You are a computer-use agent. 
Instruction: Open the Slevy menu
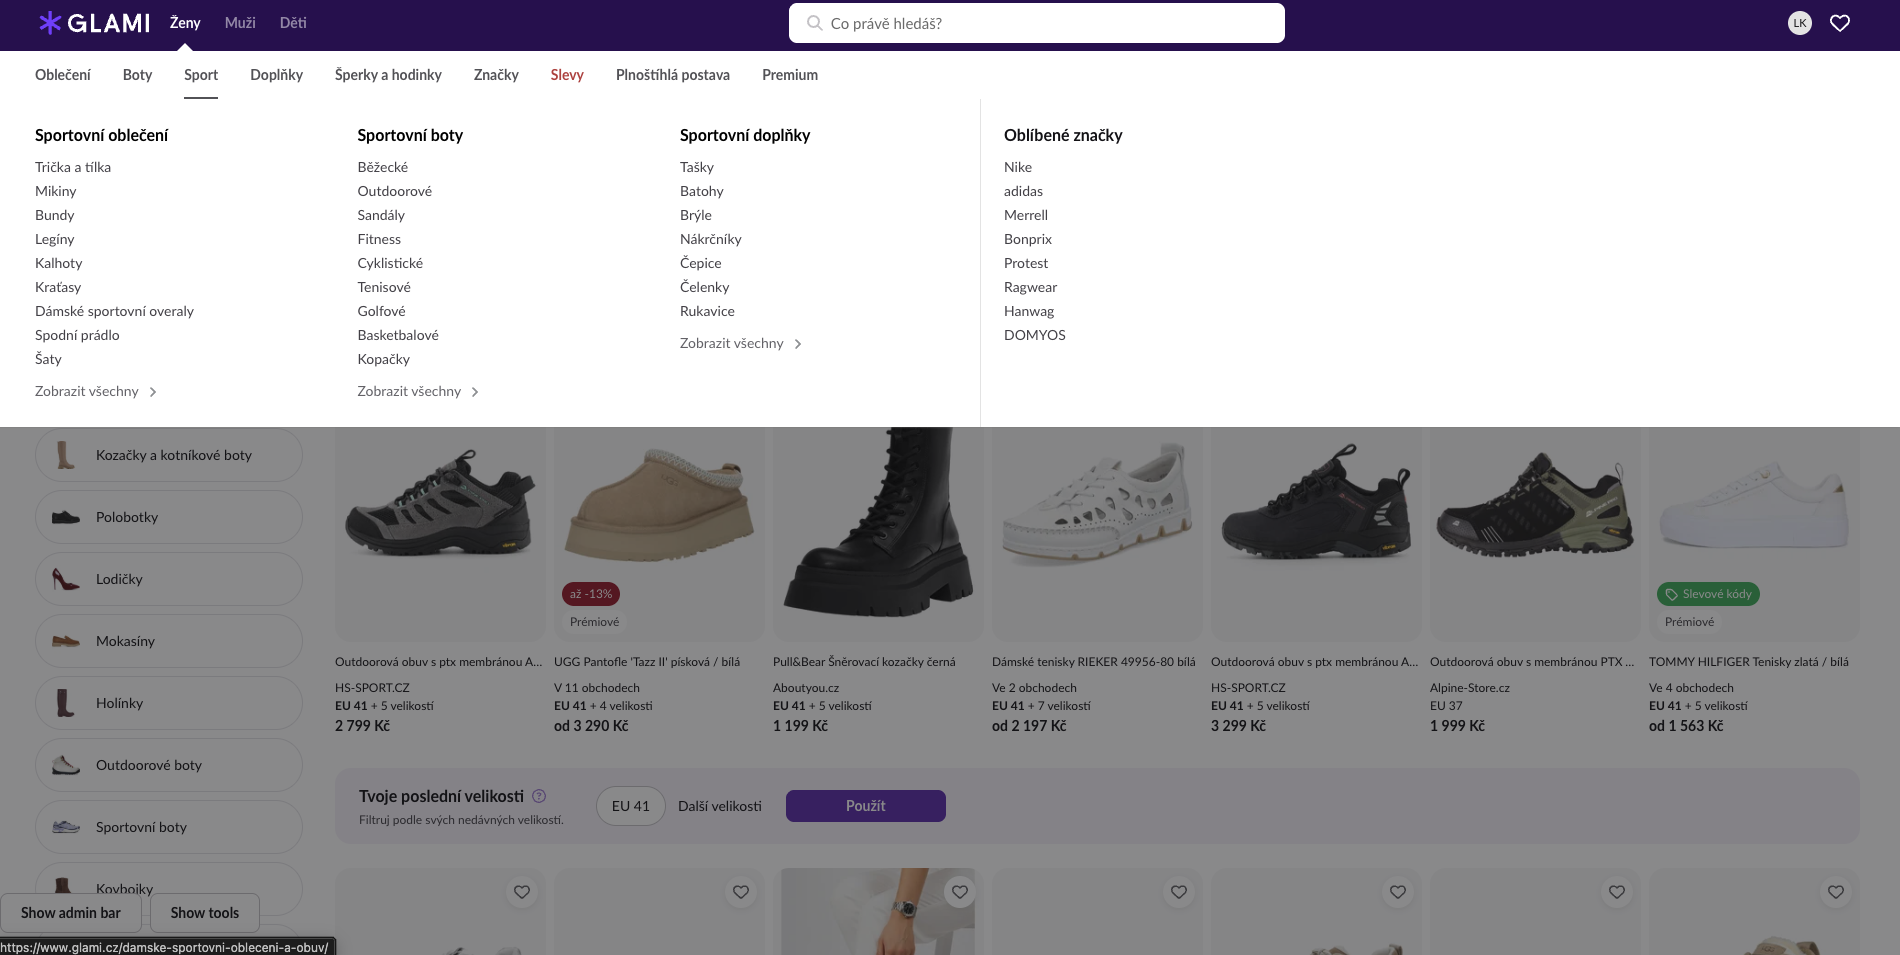(567, 75)
